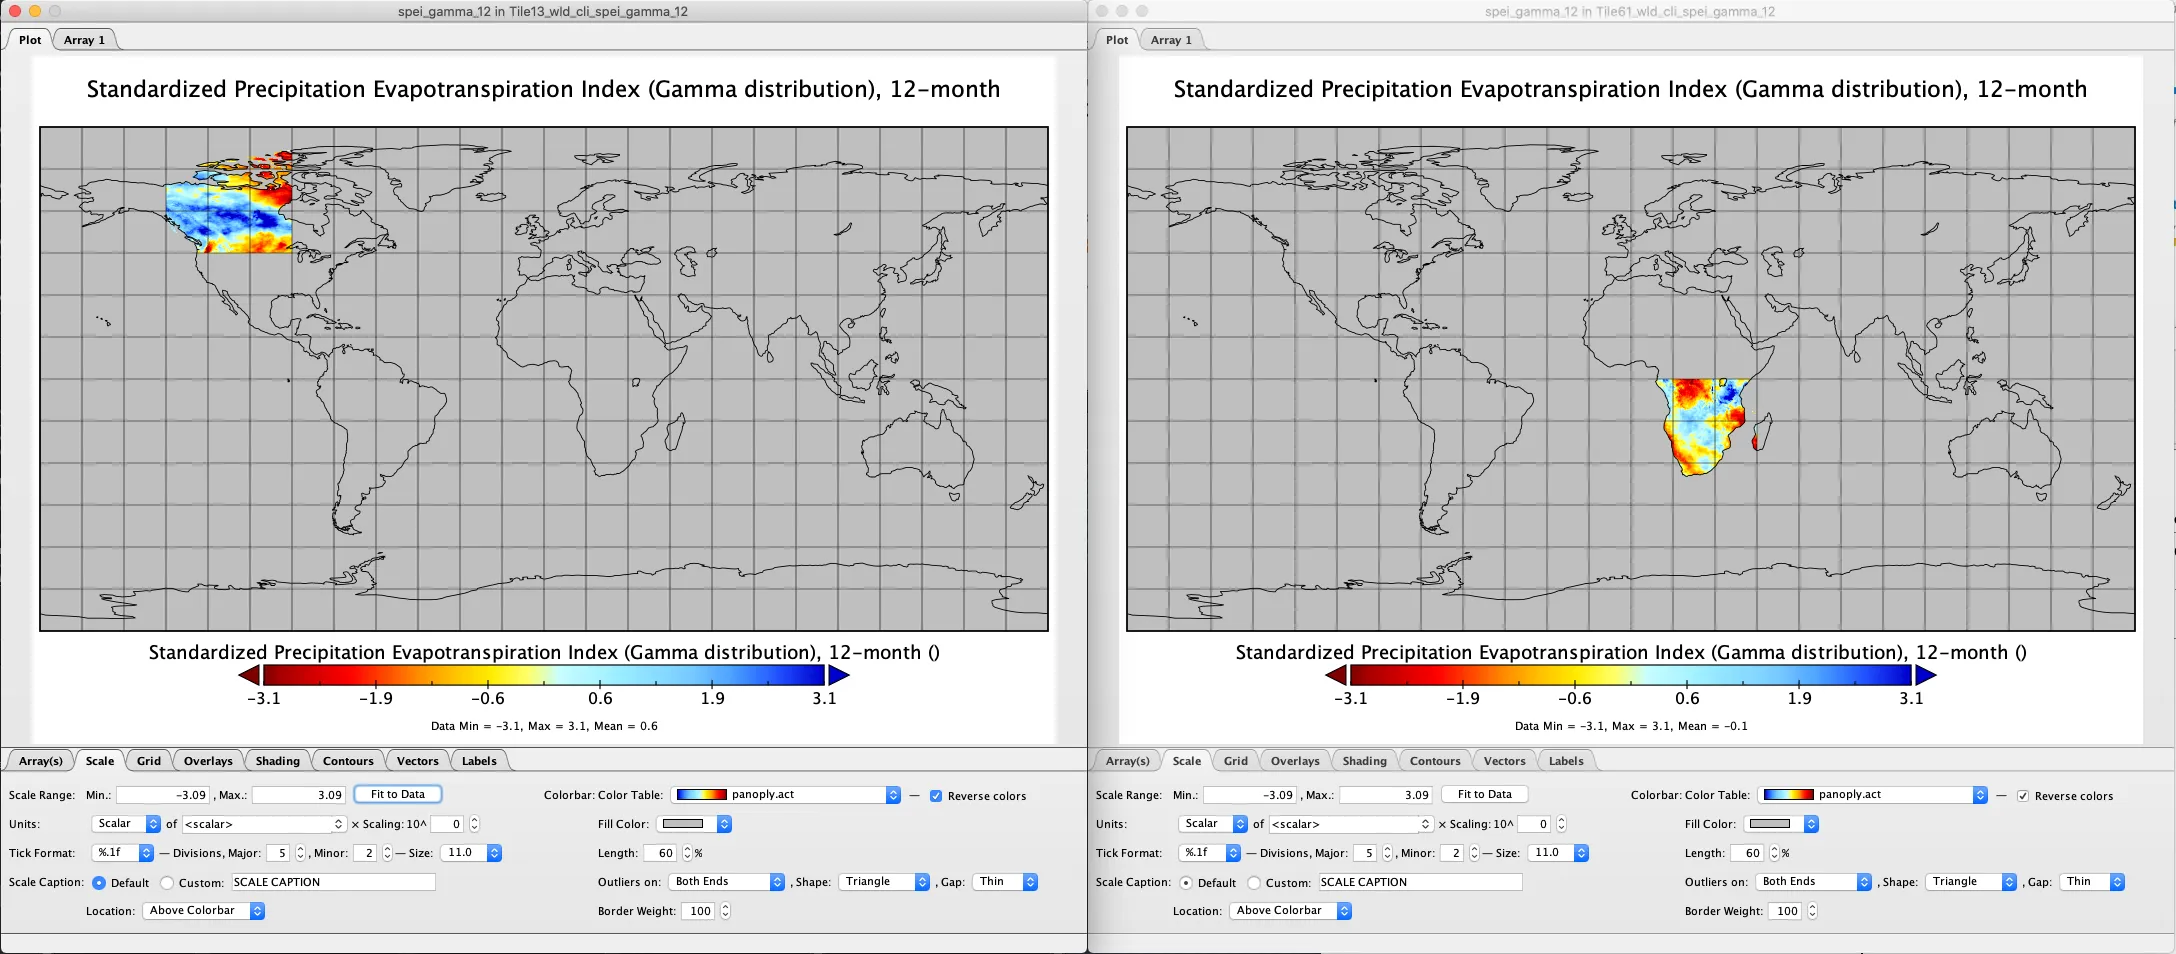Open the tick Size dropdown in Tile61 window
This screenshot has width=2176, height=954.
[1558, 853]
